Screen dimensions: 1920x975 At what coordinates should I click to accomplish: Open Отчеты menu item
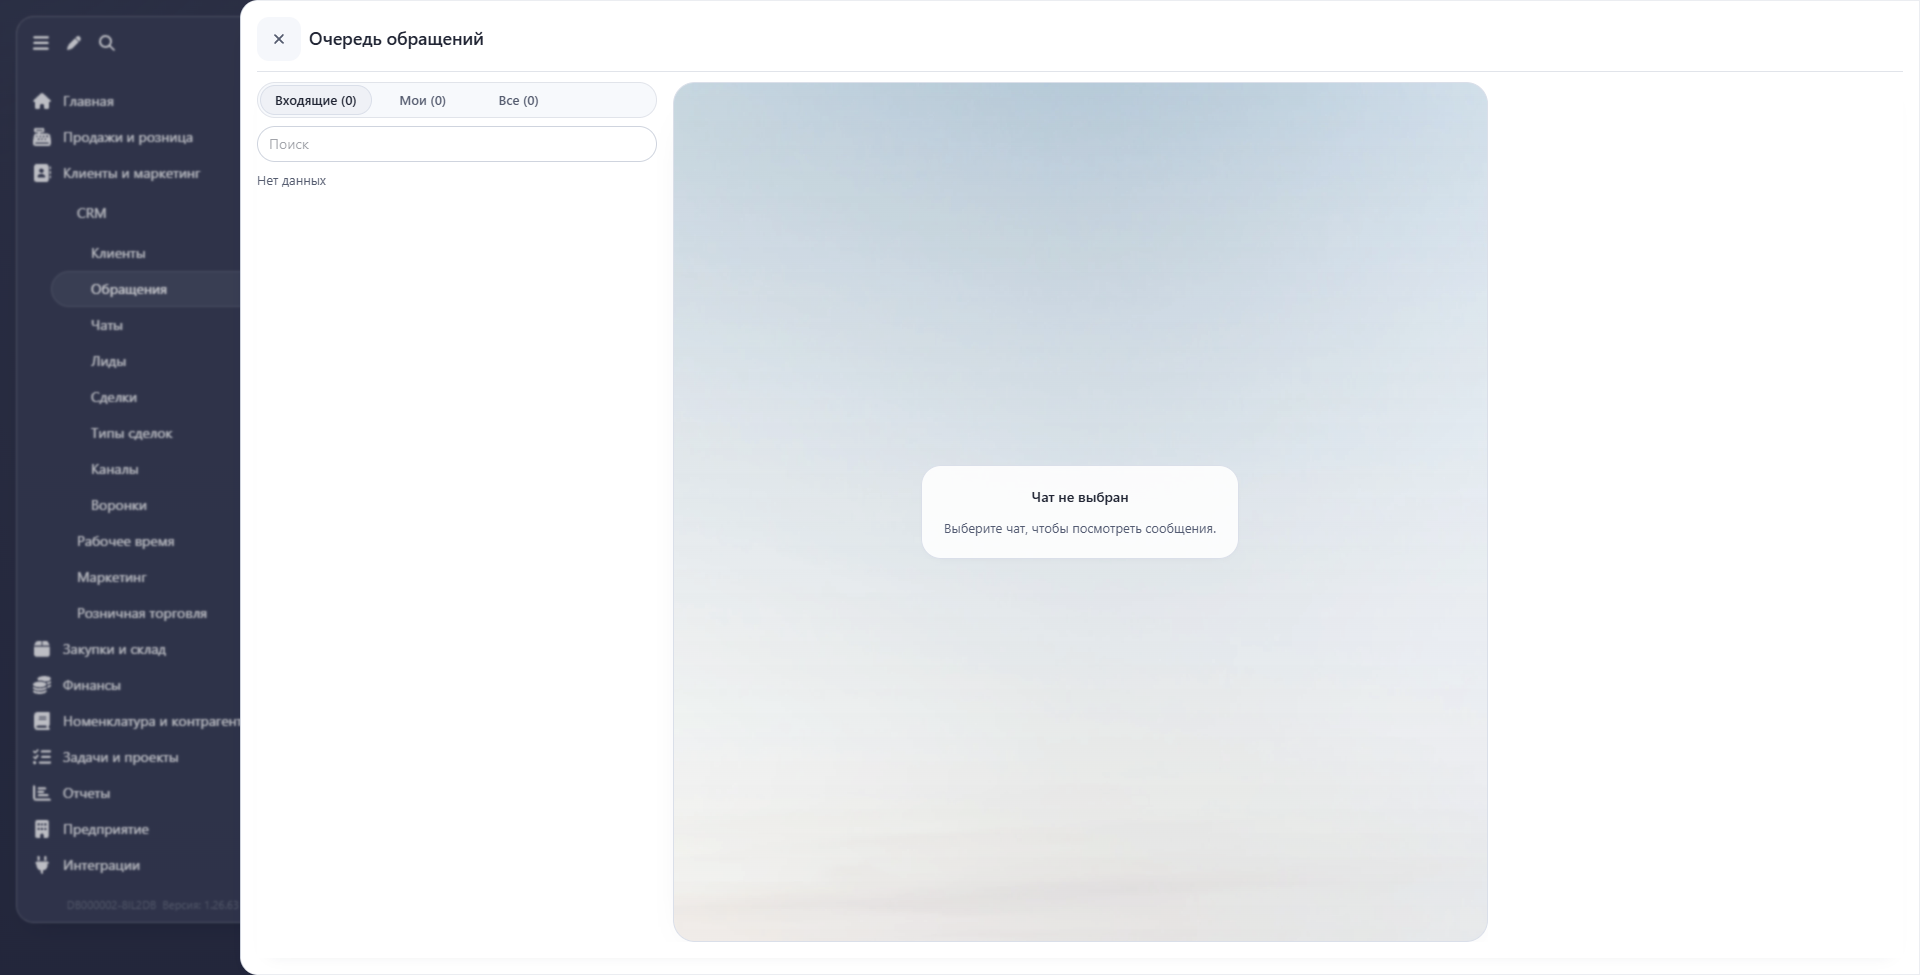[x=86, y=793]
